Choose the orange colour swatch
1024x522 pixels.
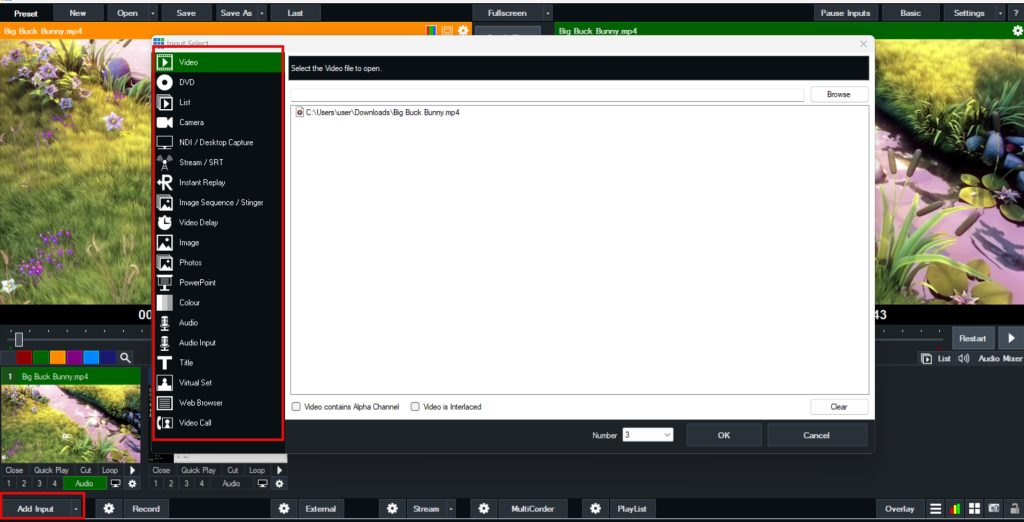click(x=57, y=357)
